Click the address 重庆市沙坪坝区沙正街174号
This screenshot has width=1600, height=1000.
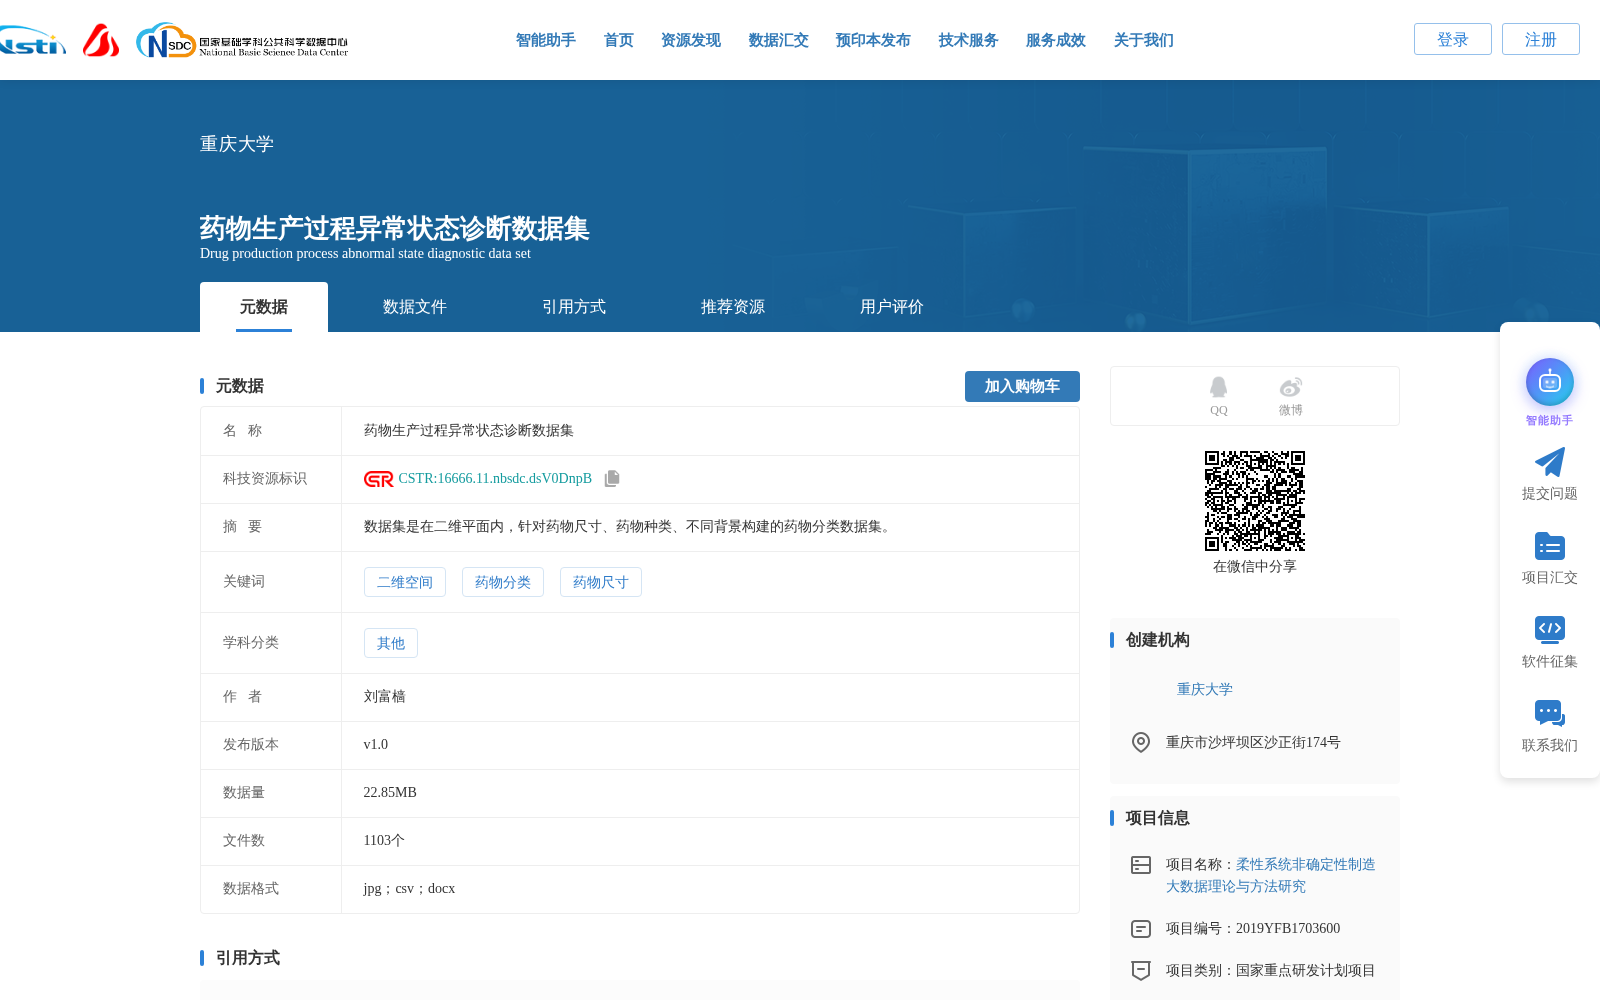(1253, 742)
